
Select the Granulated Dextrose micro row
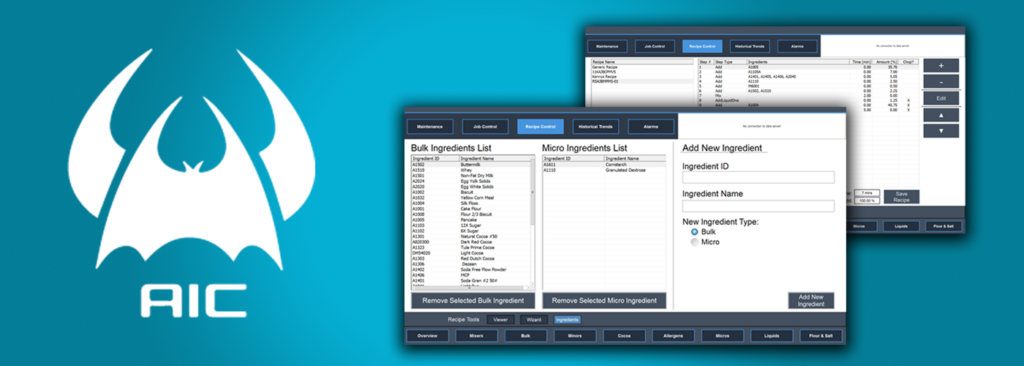604,170
